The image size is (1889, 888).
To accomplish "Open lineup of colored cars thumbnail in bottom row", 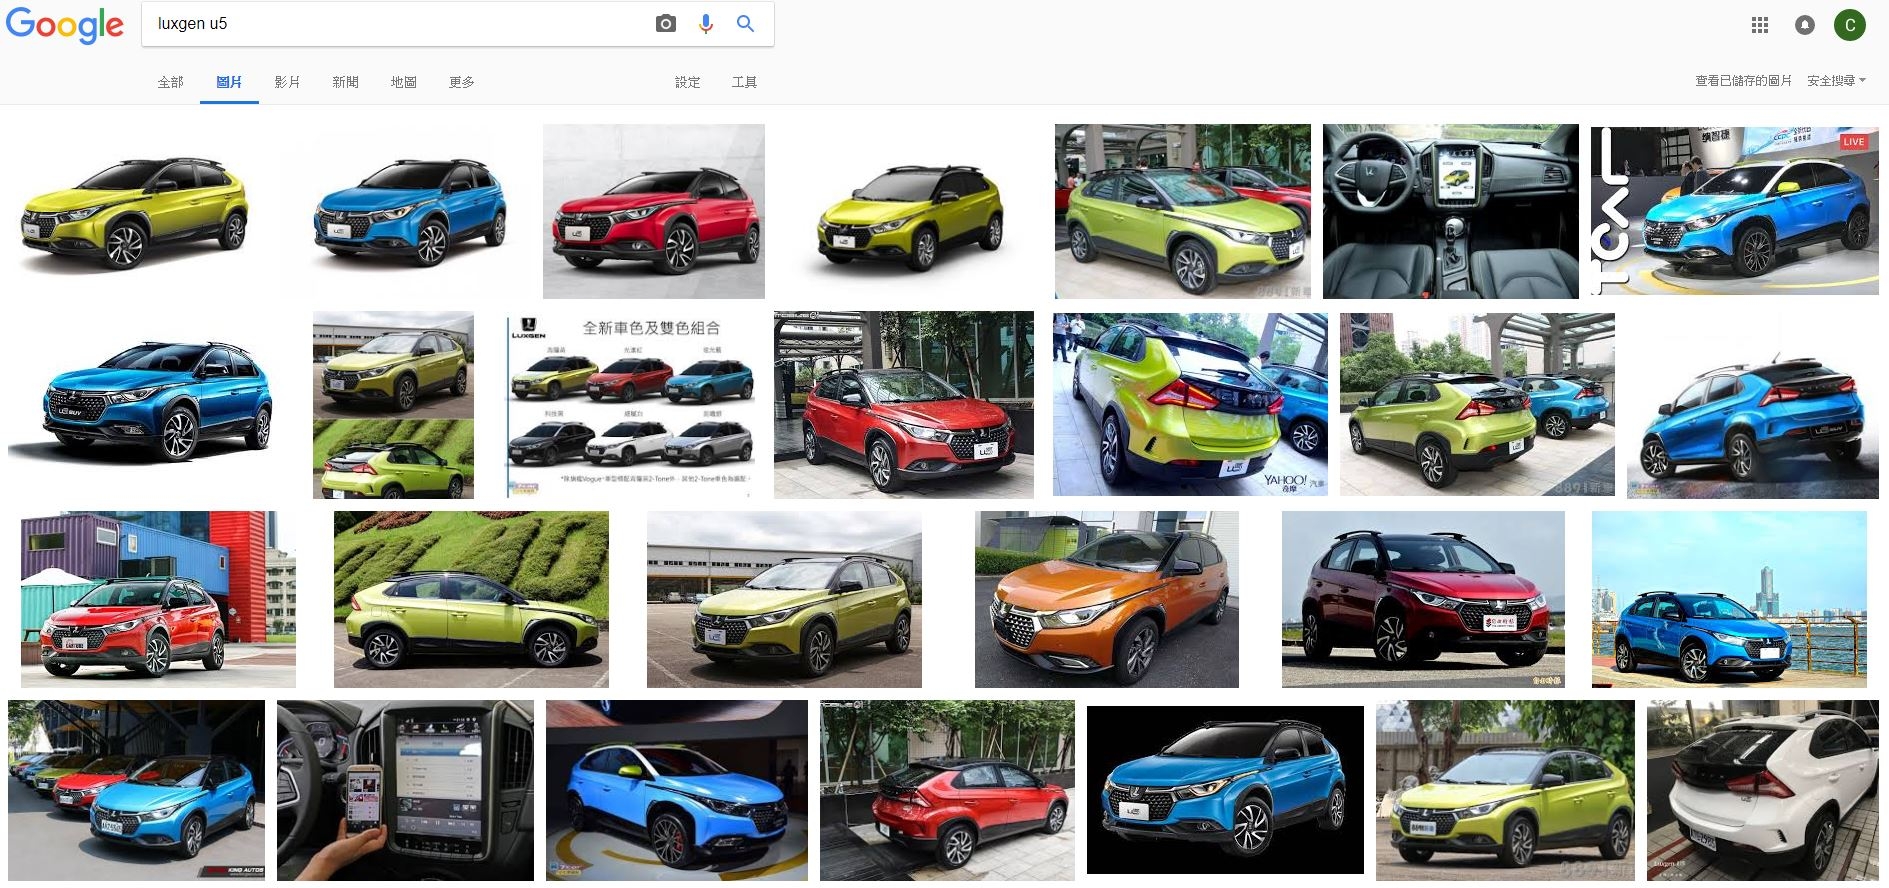I will click(137, 790).
